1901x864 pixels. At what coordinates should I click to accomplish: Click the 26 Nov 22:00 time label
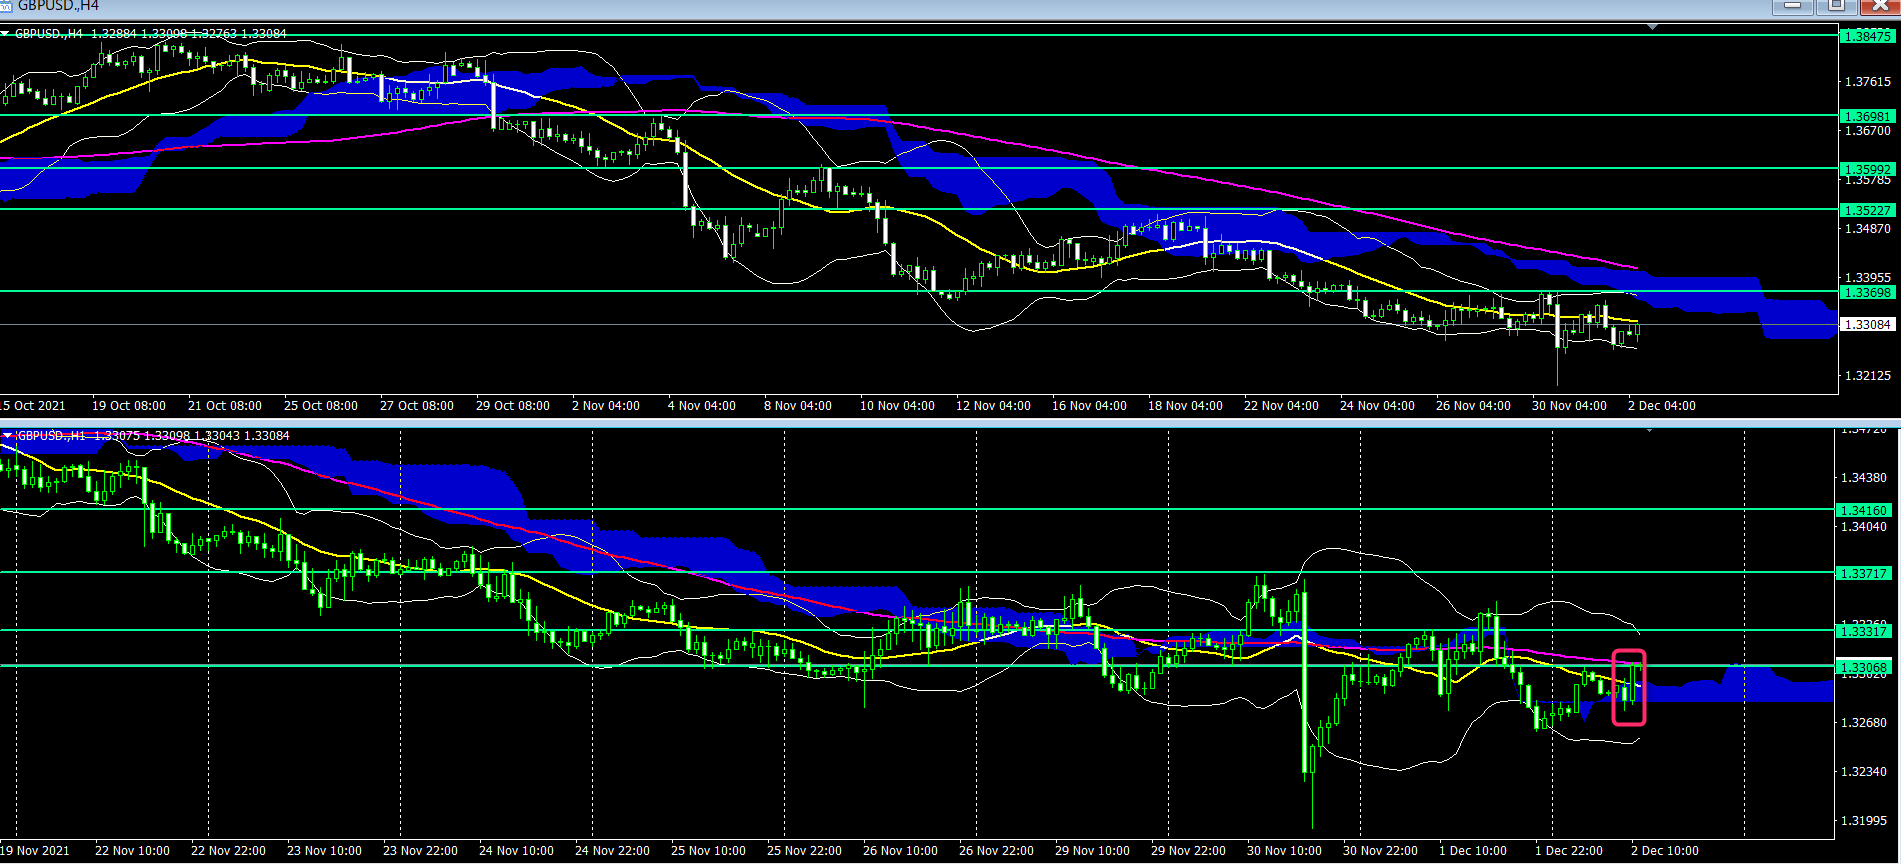coord(996,851)
